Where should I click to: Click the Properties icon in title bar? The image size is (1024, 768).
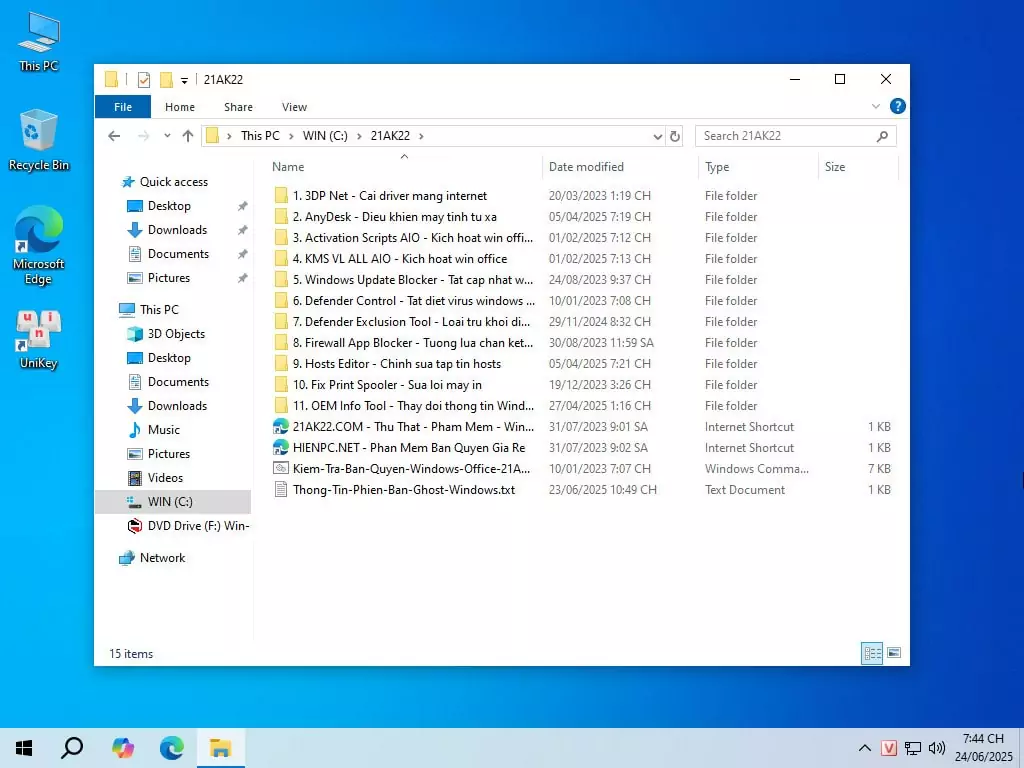pyautogui.click(x=144, y=80)
